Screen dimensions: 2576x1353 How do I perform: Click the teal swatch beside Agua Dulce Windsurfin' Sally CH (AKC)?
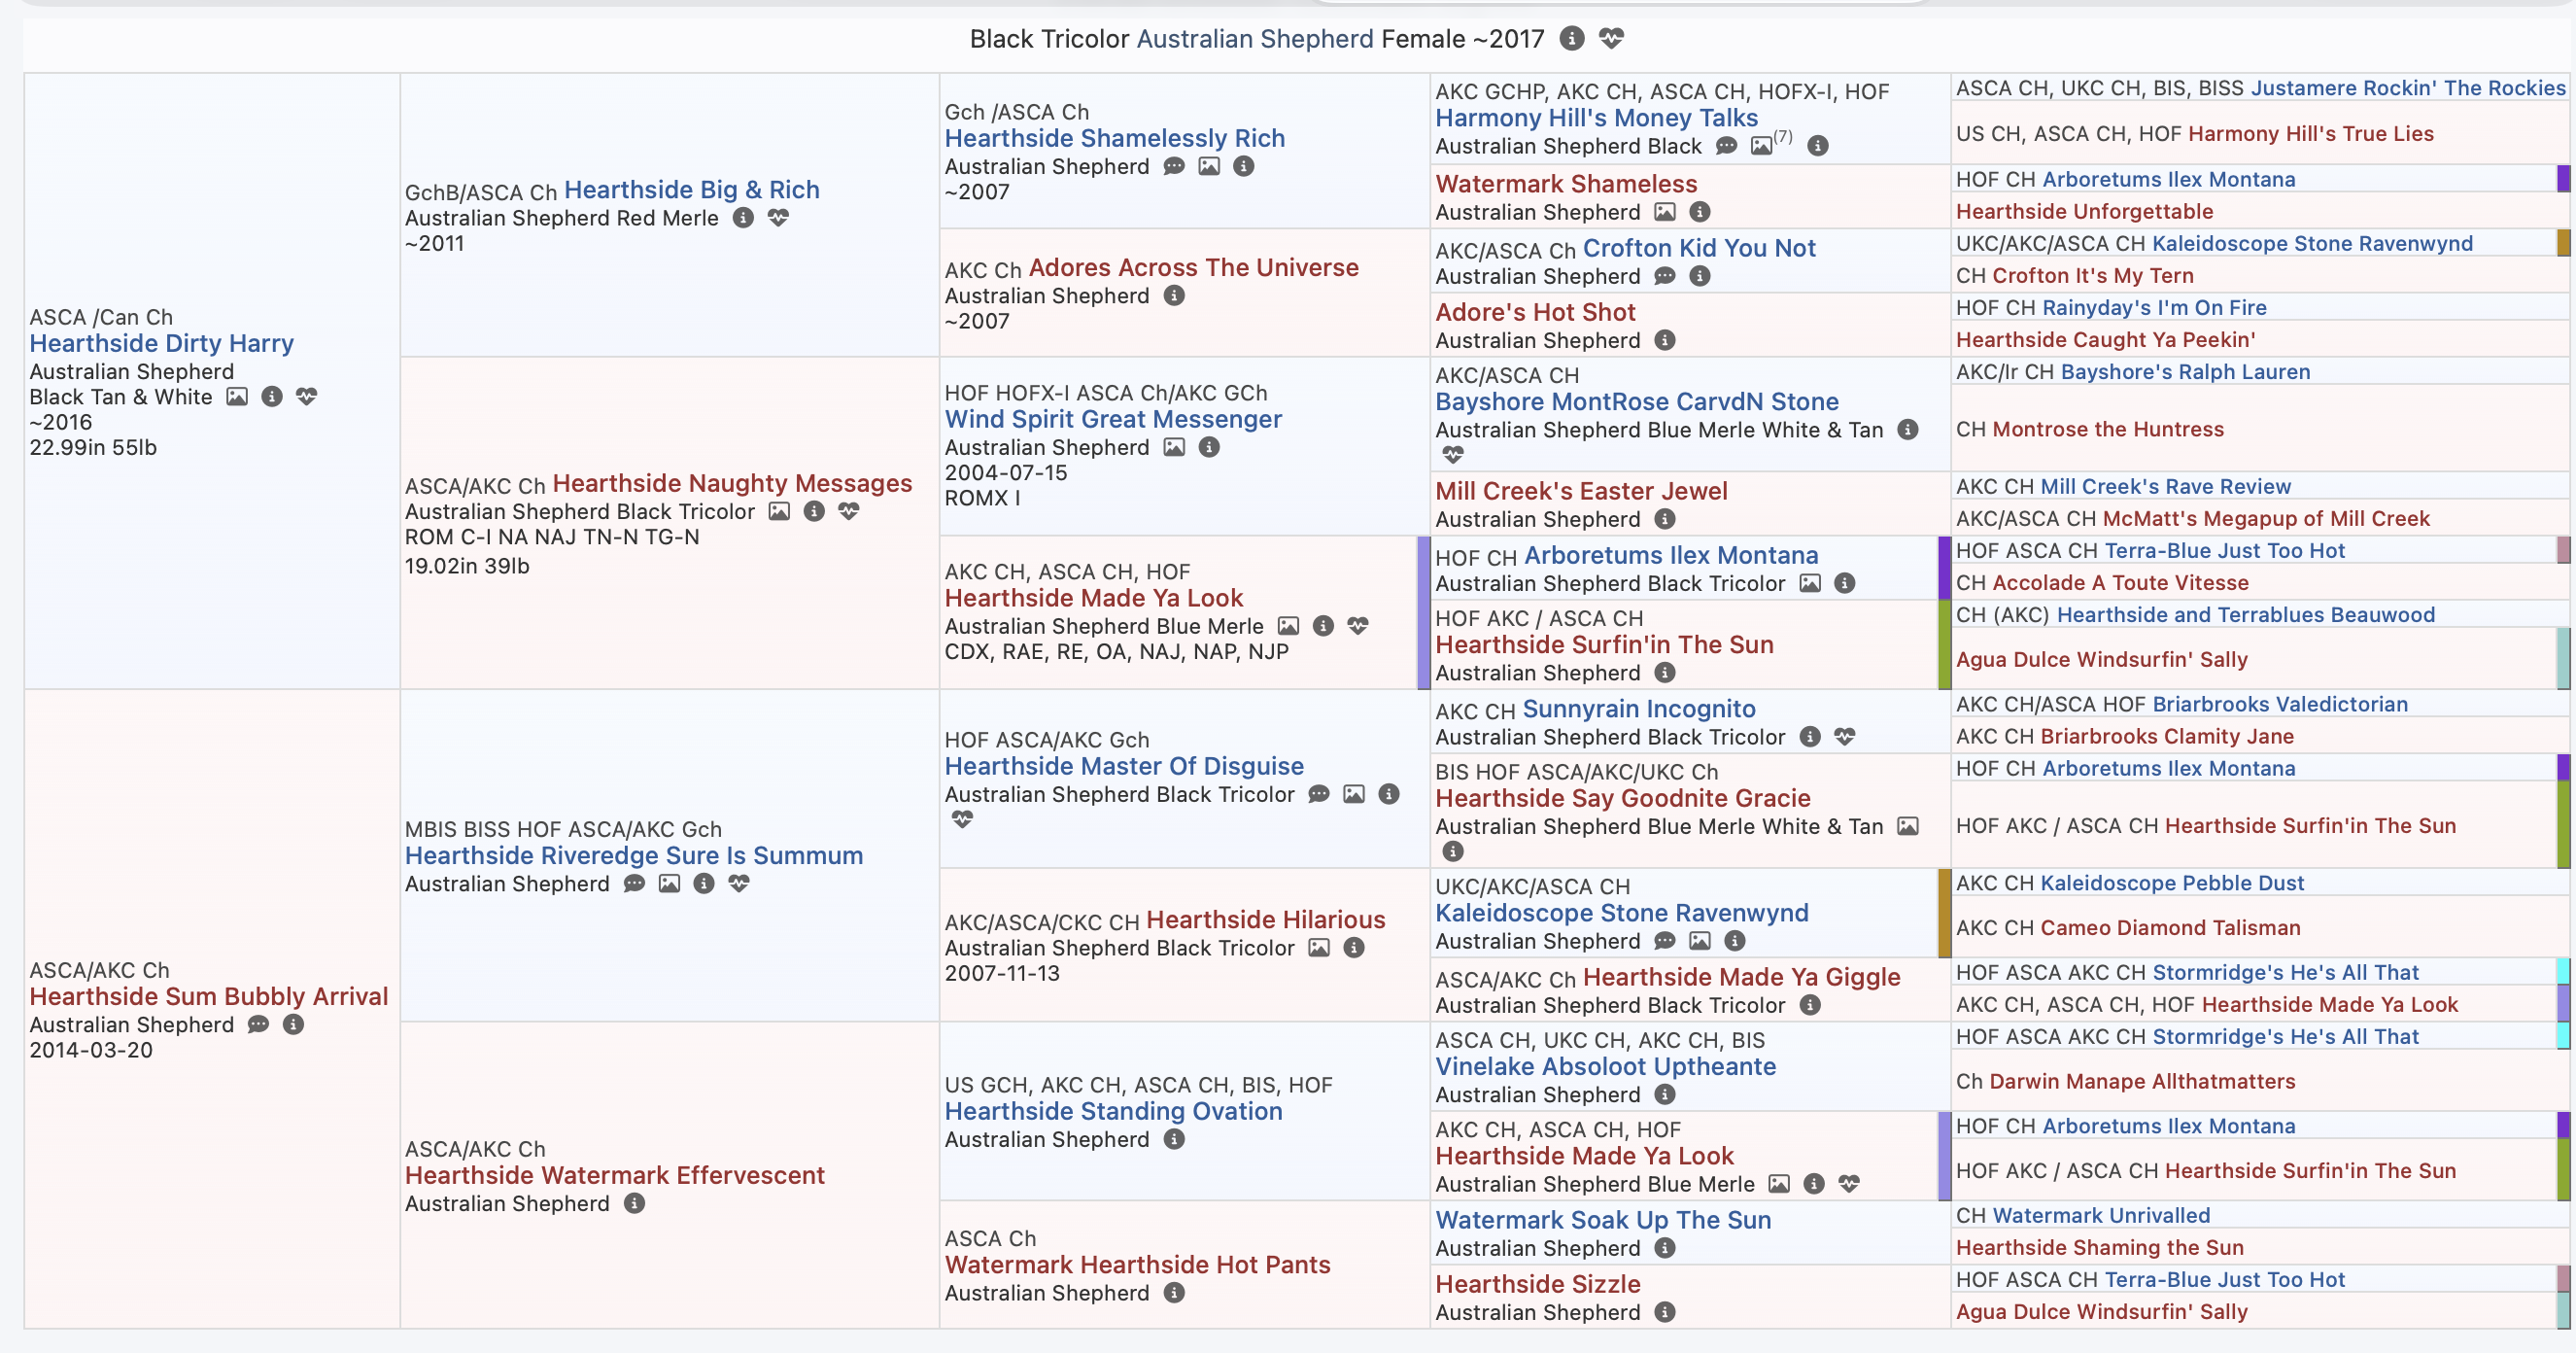[2563, 658]
